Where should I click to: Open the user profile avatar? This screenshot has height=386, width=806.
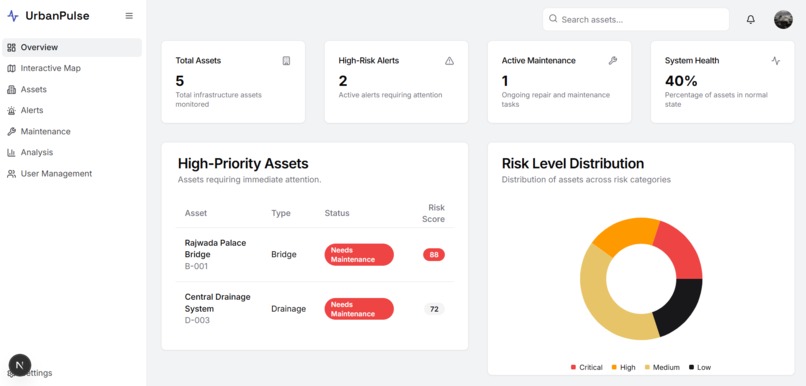783,20
